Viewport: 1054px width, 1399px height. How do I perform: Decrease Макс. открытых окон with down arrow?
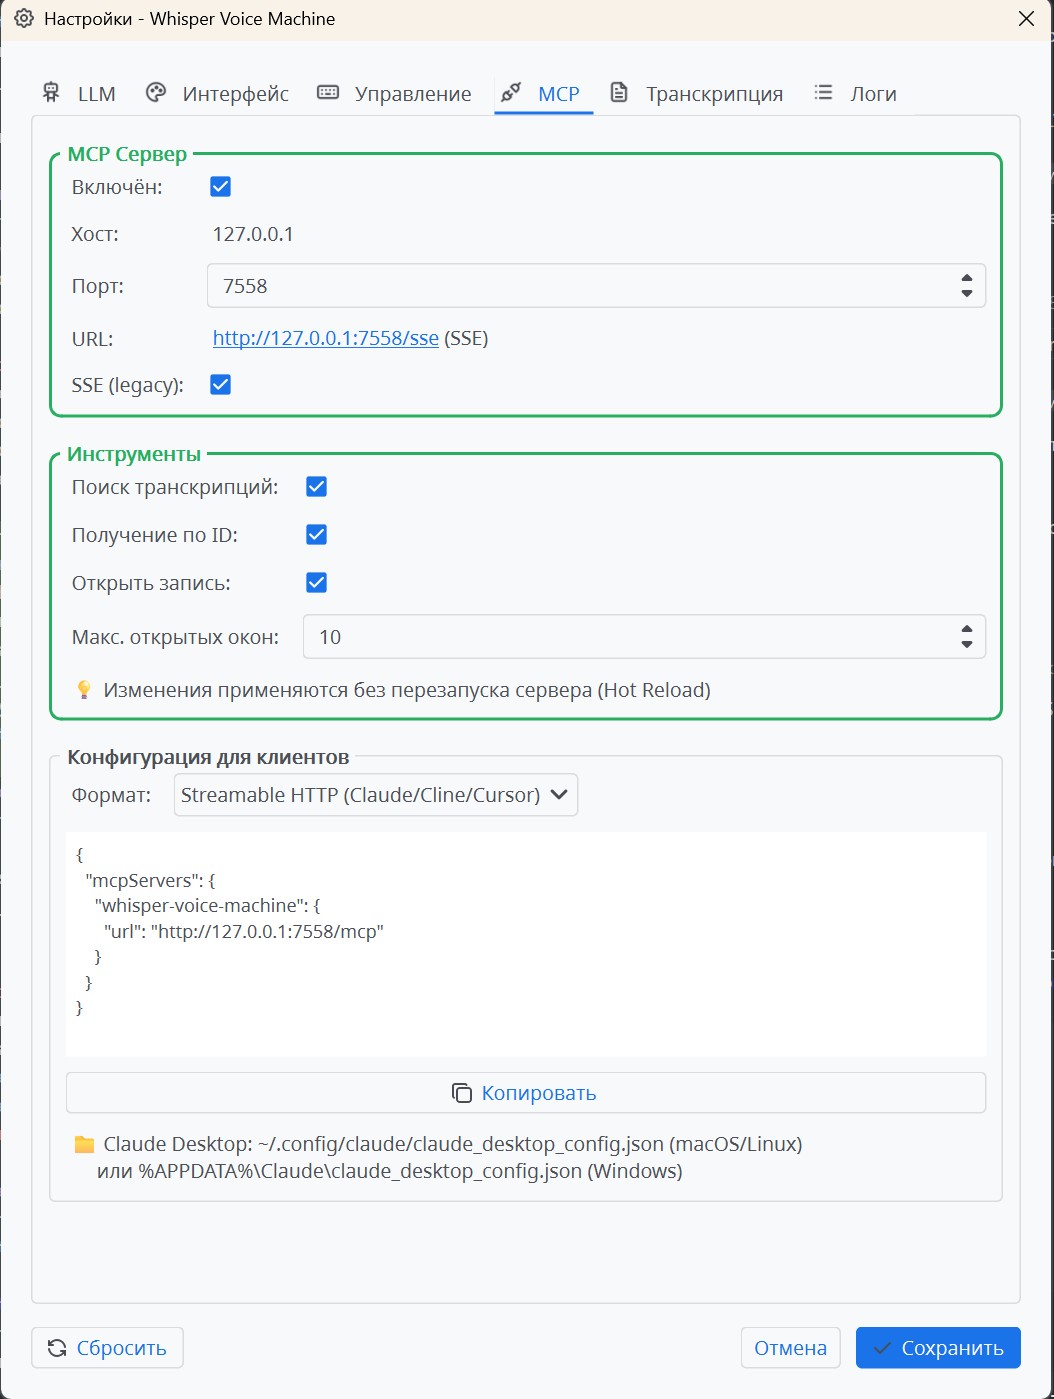coord(966,644)
